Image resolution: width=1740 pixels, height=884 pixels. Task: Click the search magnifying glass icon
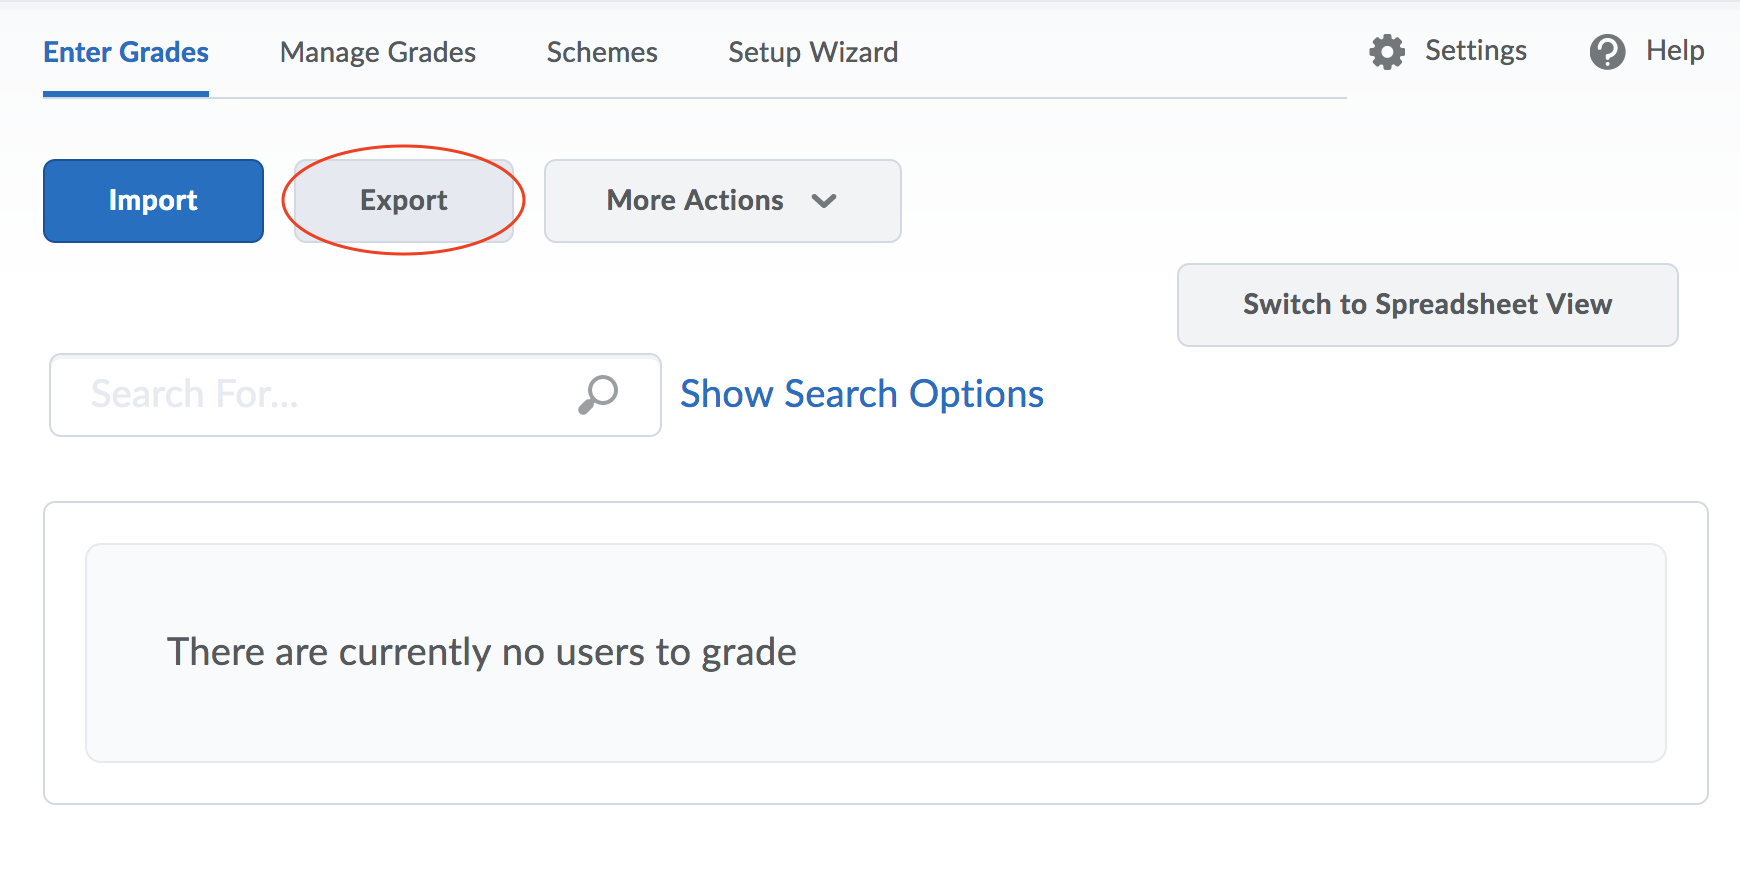598,394
